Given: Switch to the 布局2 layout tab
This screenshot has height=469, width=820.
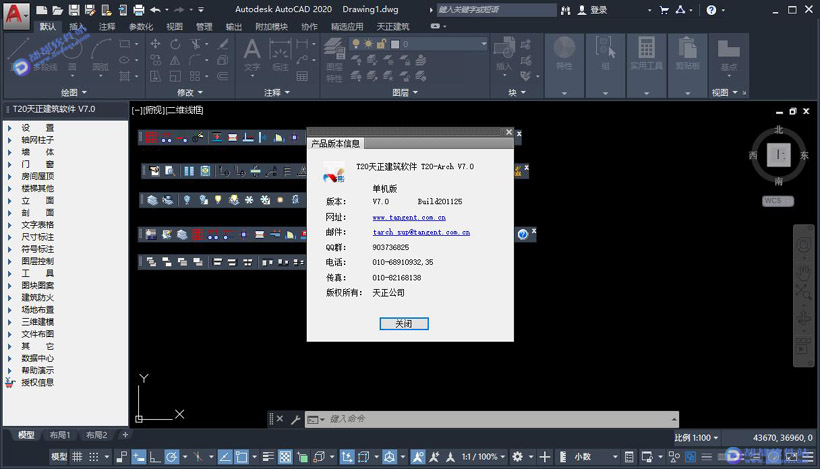Looking at the screenshot, I should [96, 435].
